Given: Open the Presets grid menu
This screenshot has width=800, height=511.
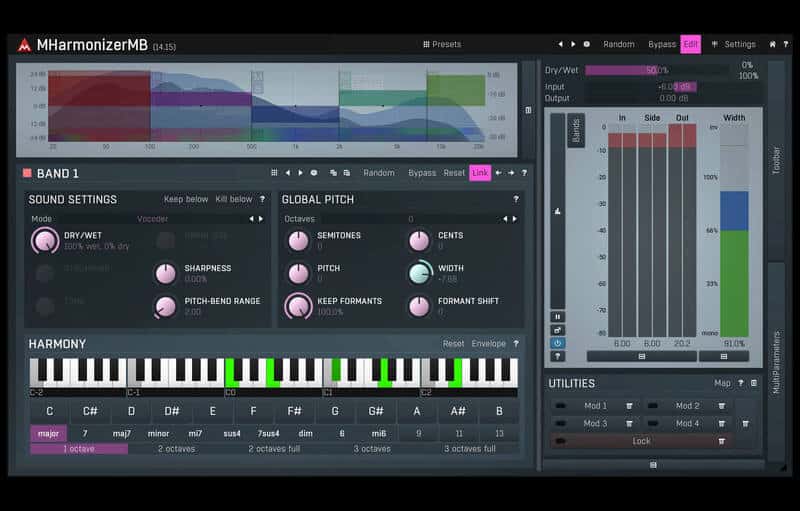Looking at the screenshot, I should pos(442,44).
